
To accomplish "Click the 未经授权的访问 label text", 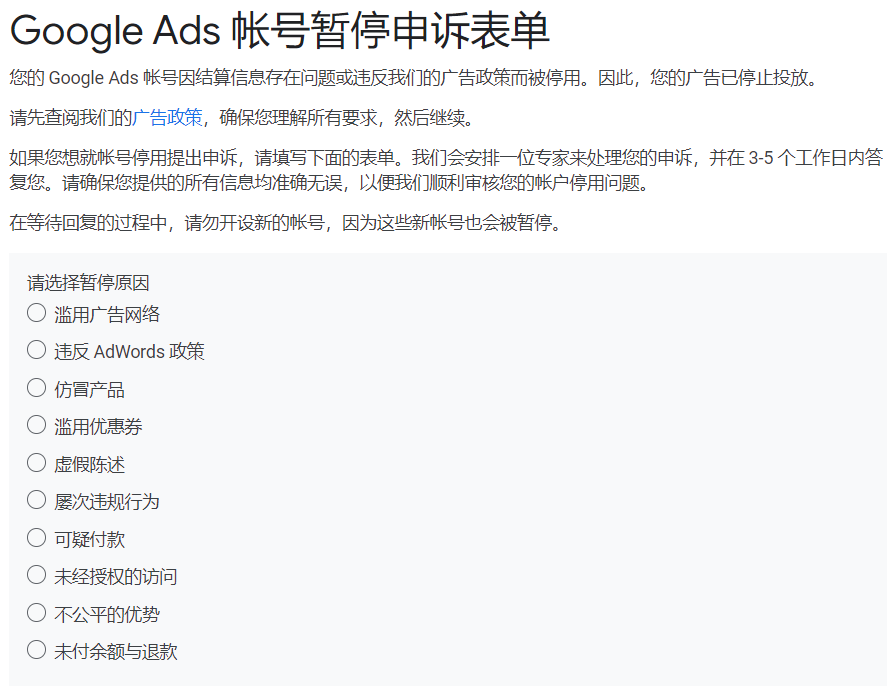I will point(115,576).
